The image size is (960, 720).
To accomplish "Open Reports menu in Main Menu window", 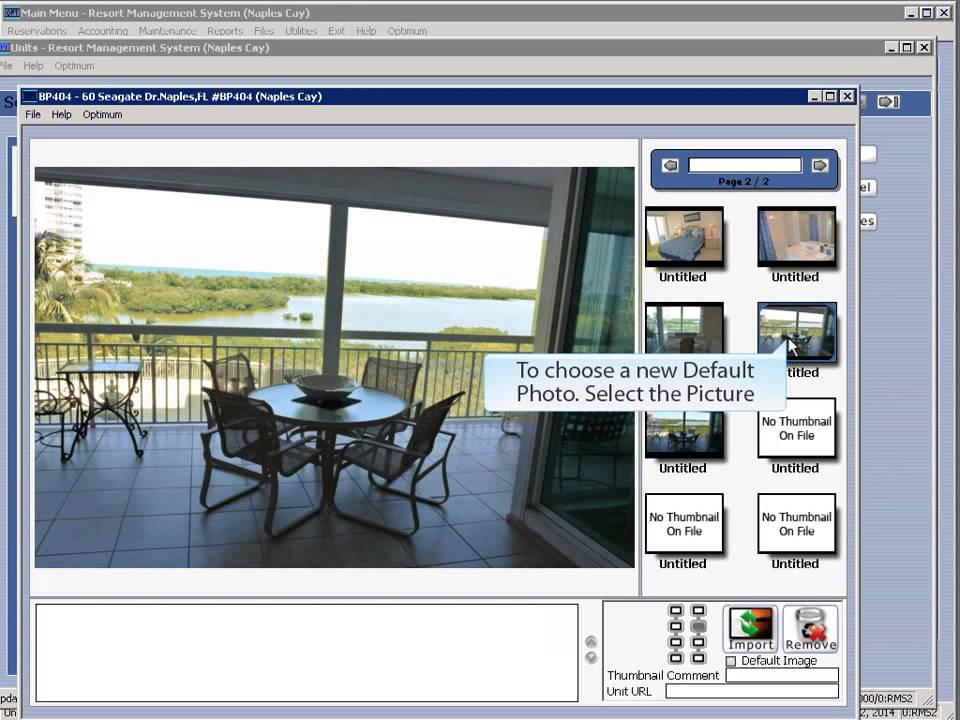I will (x=225, y=31).
